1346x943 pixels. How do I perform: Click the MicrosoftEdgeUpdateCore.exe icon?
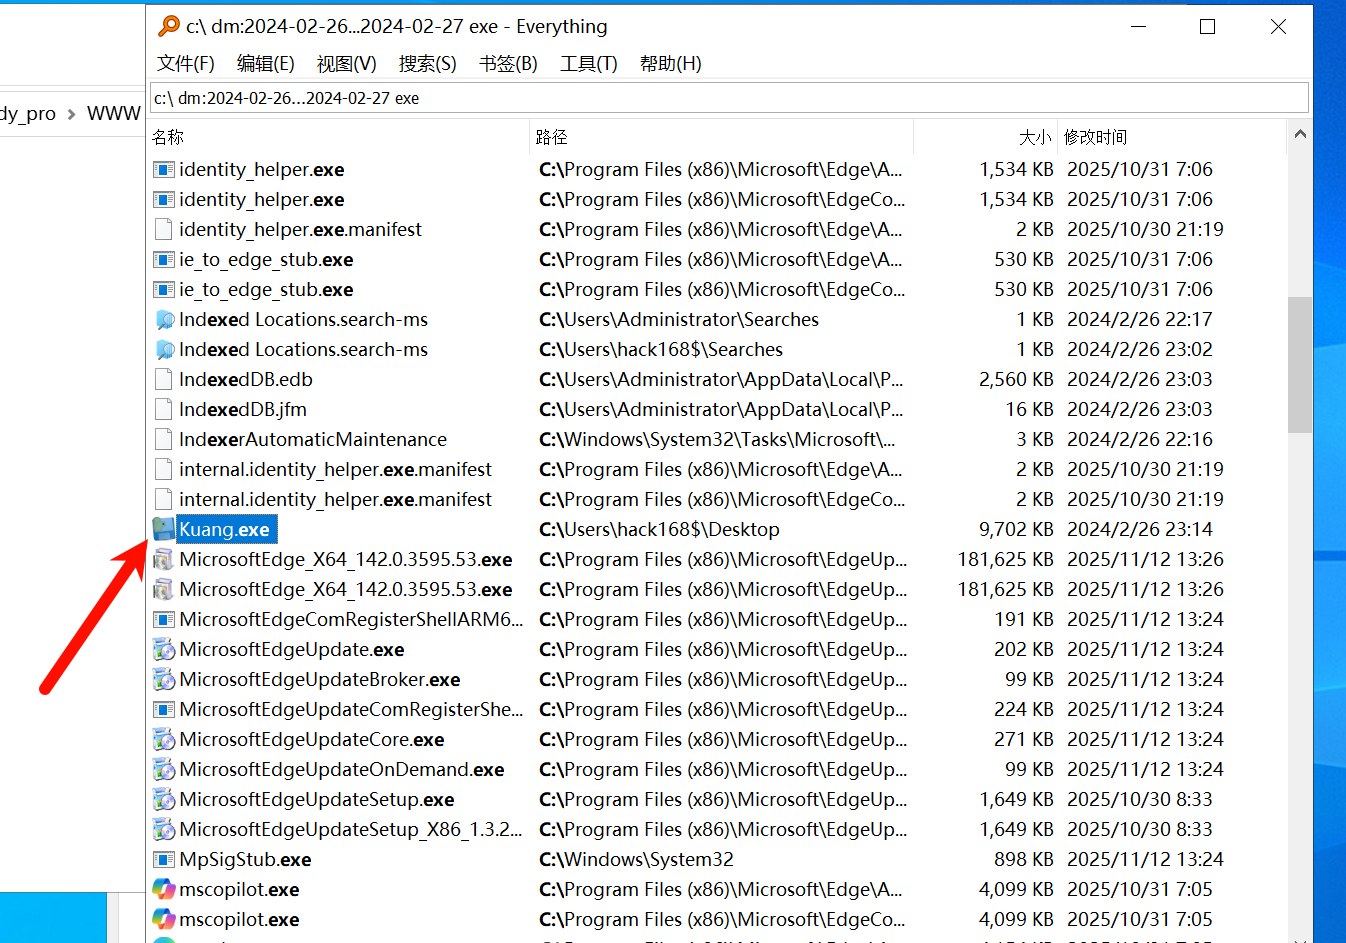[x=164, y=739]
